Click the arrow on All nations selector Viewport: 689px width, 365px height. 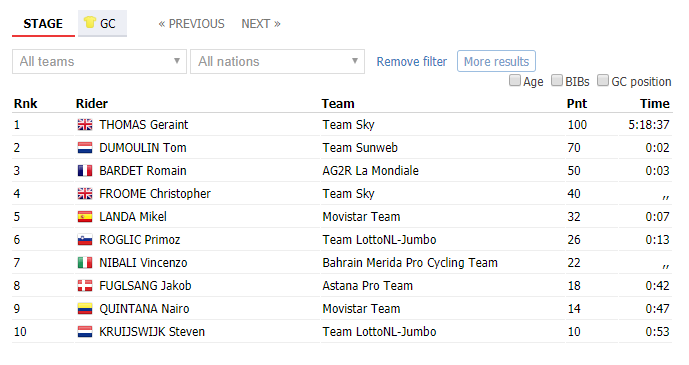[355, 61]
